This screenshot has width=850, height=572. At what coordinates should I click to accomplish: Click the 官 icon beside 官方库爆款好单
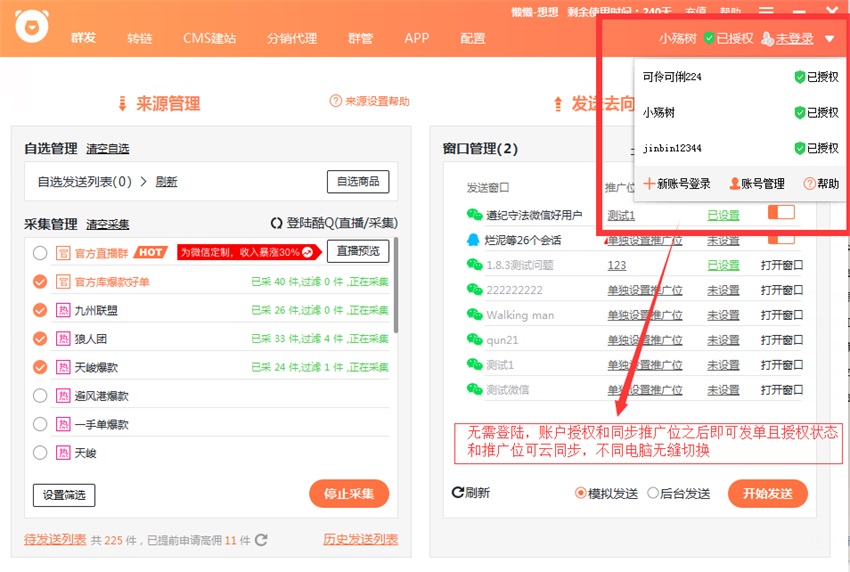click(x=63, y=281)
